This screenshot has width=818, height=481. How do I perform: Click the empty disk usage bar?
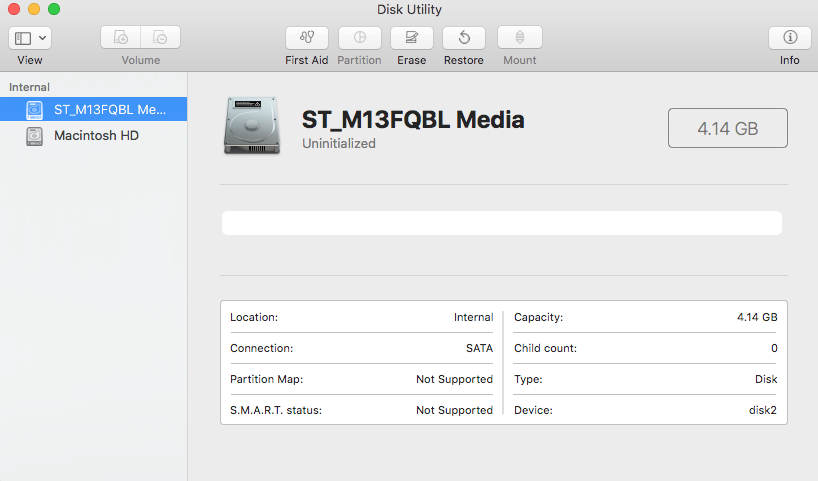tap(502, 223)
